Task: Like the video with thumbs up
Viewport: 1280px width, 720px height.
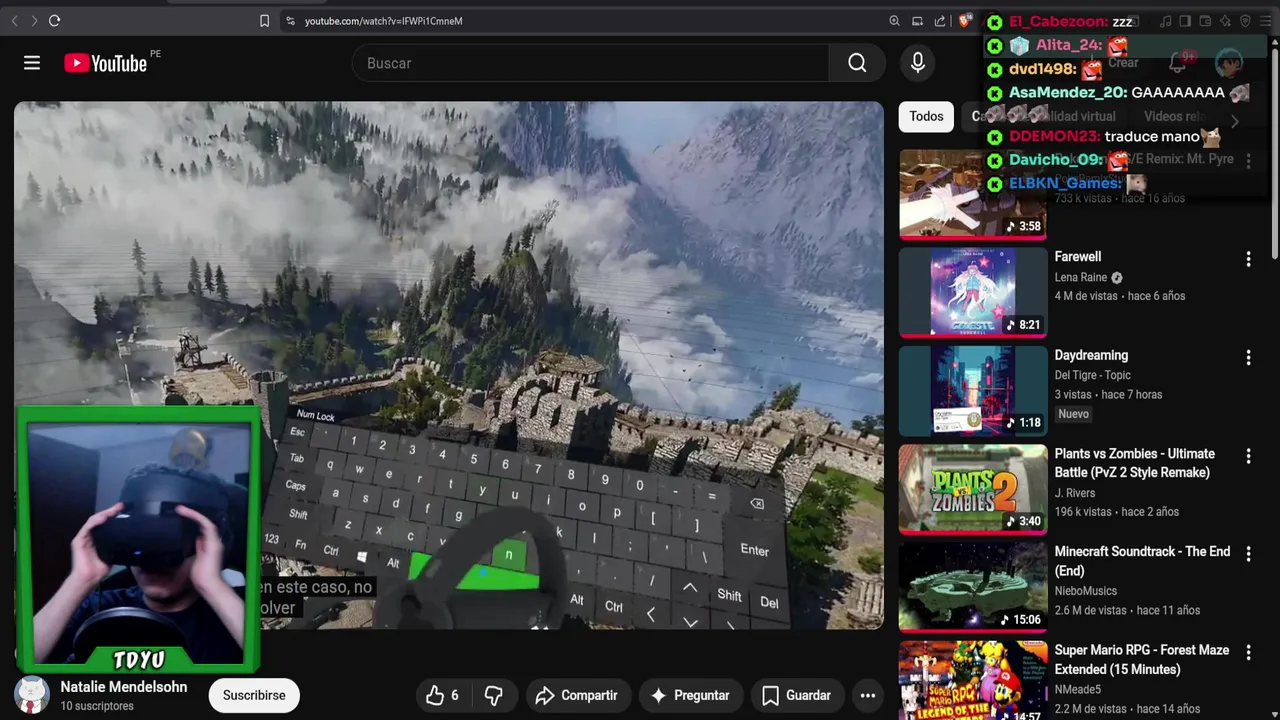Action: click(442, 695)
